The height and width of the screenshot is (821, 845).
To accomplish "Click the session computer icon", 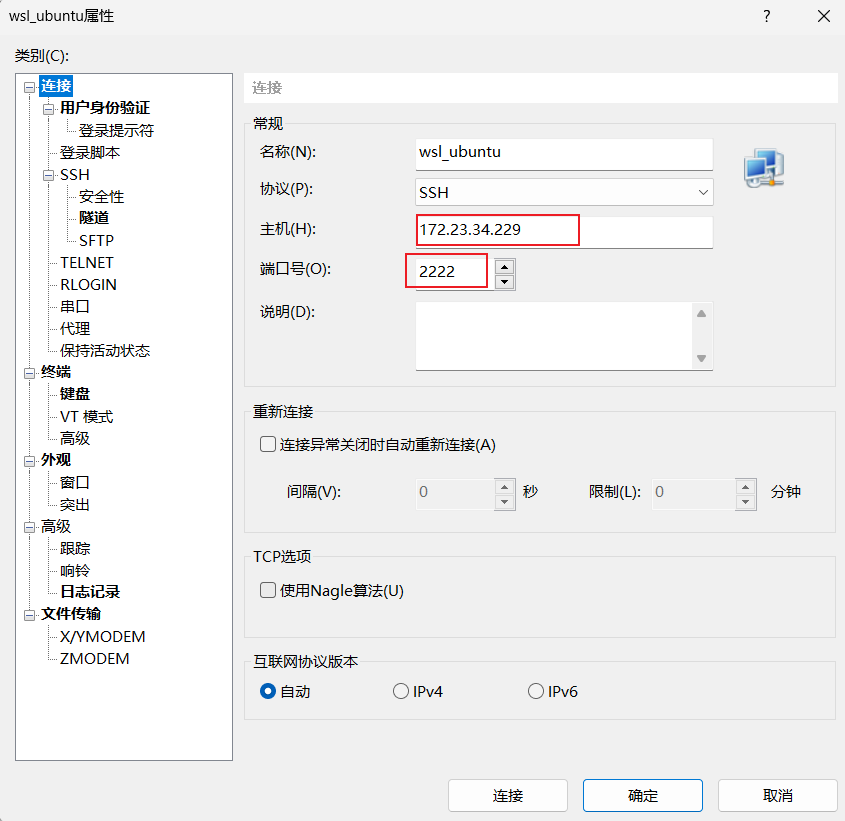I will coord(764,168).
